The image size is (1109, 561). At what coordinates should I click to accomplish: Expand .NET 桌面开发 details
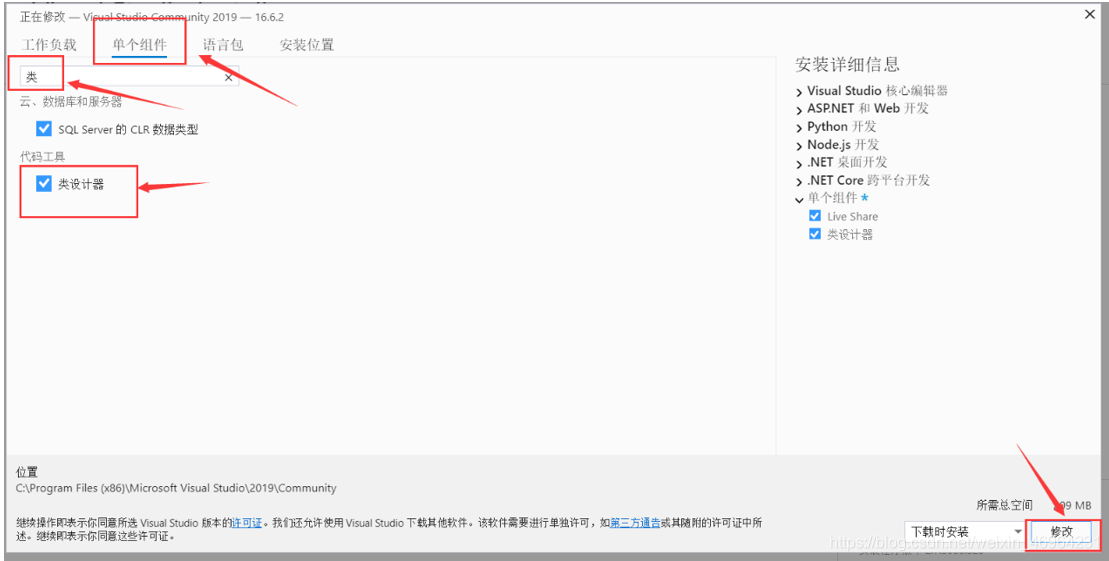click(x=799, y=163)
